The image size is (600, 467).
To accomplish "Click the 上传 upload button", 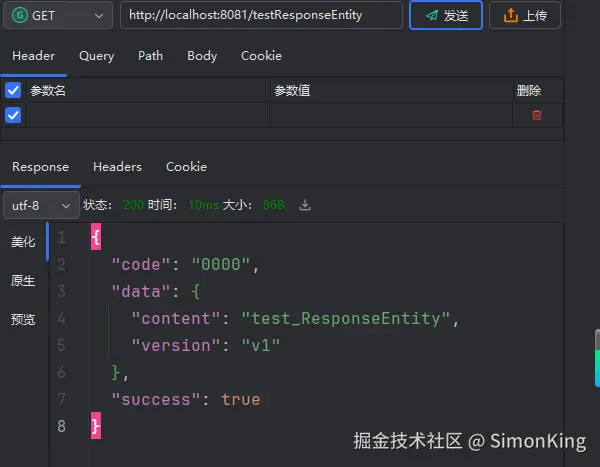I will pos(525,16).
